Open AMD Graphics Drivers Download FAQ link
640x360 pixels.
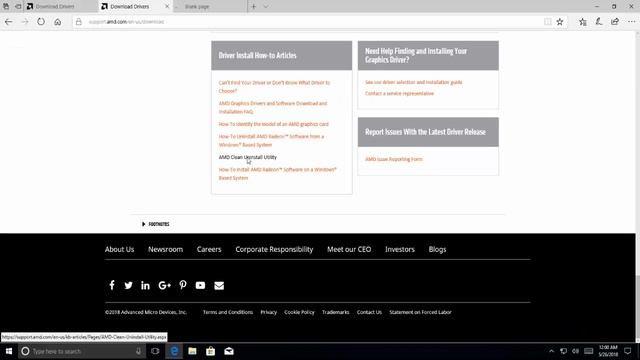point(273,107)
